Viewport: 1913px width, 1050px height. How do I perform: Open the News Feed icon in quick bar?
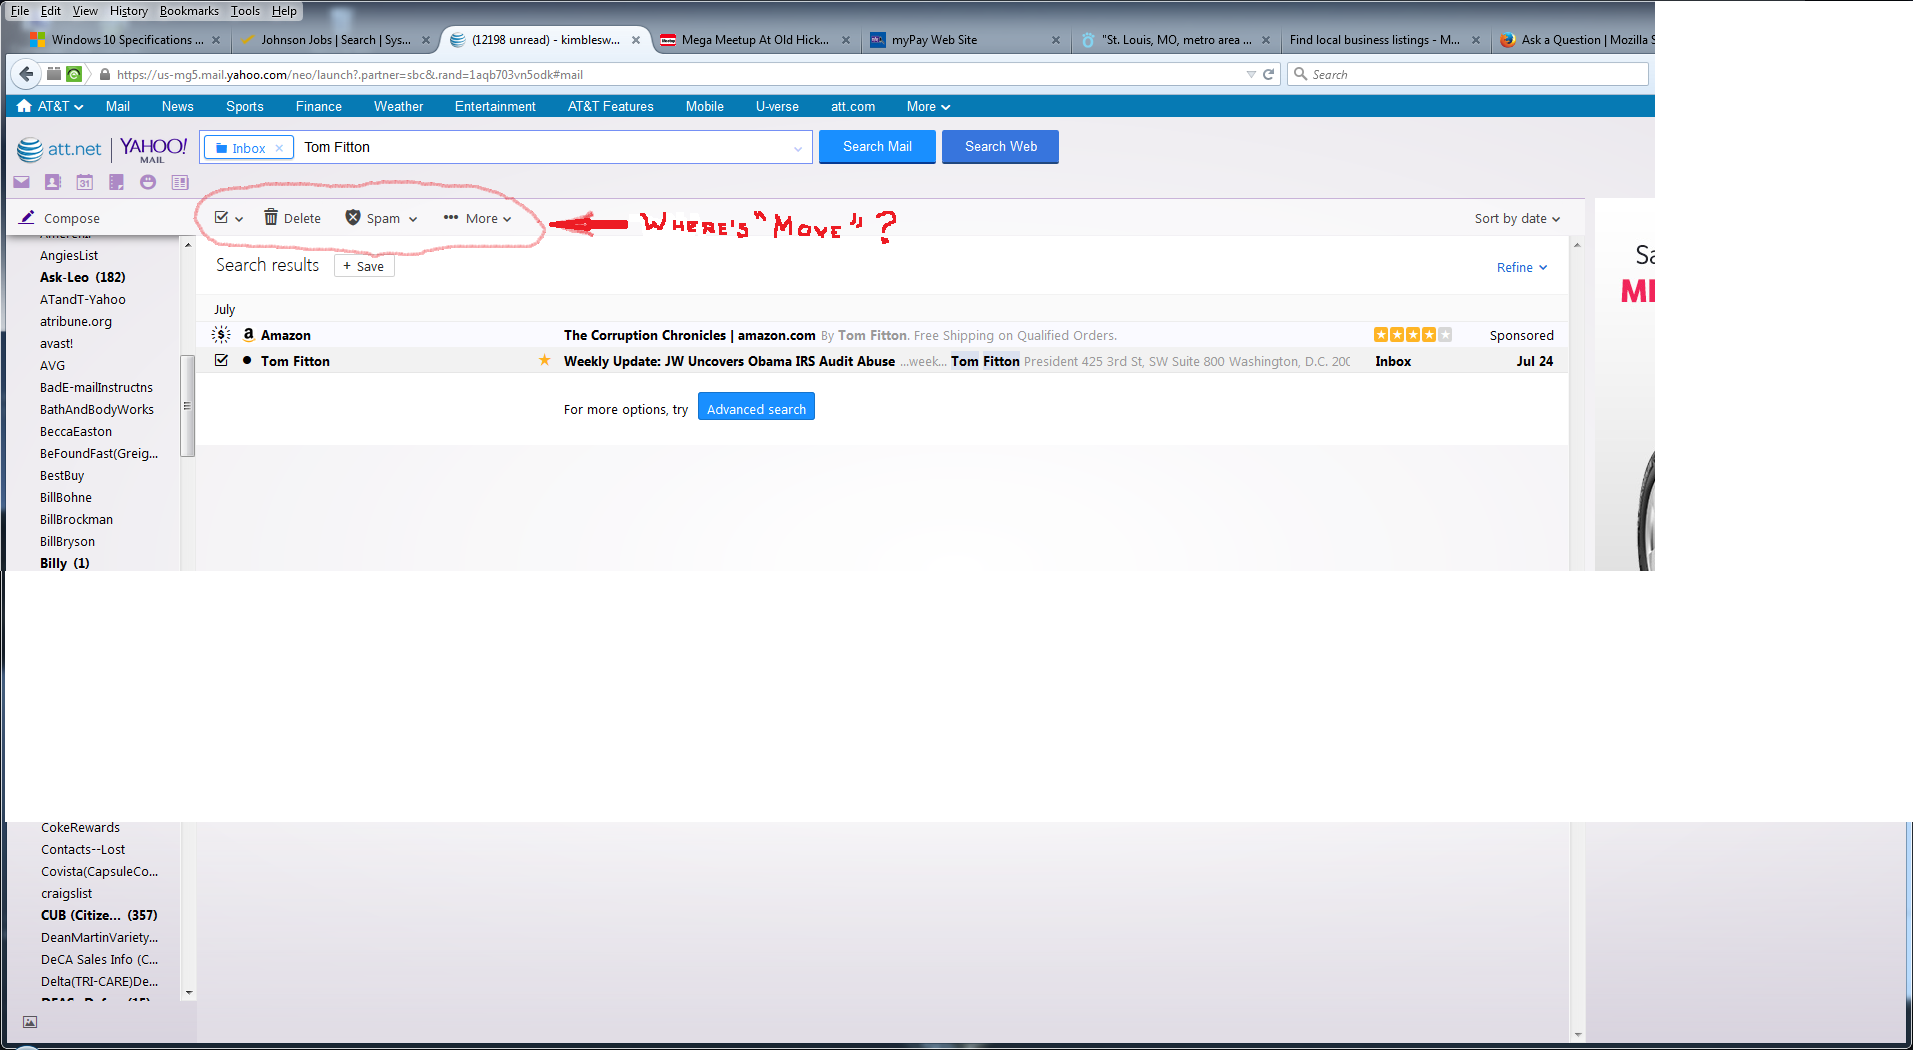(x=180, y=182)
